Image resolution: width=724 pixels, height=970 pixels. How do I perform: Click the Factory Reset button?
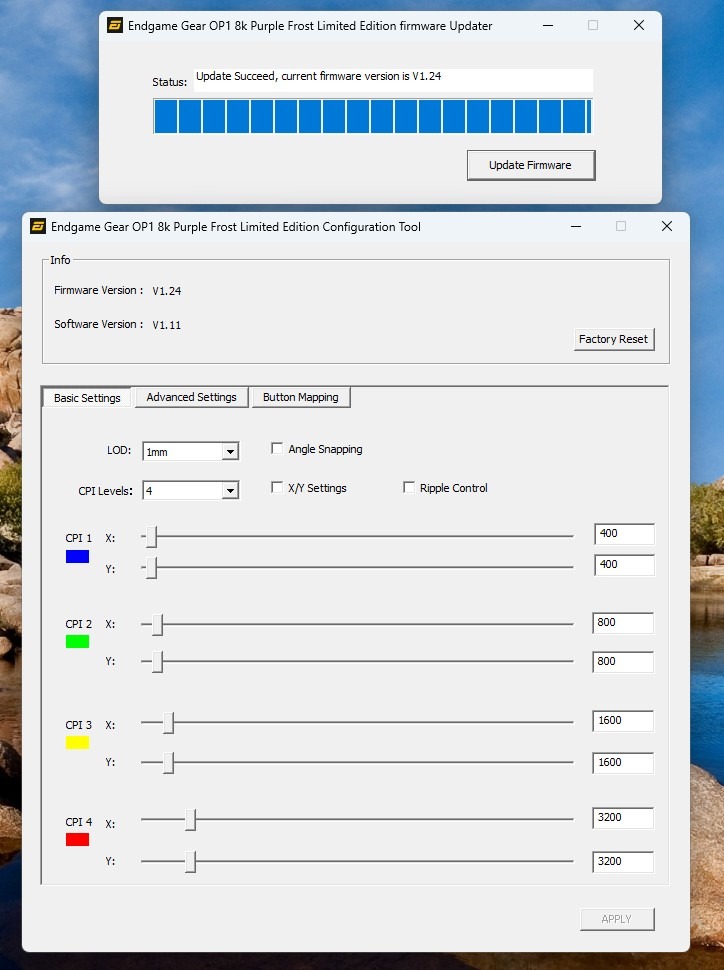click(x=613, y=339)
